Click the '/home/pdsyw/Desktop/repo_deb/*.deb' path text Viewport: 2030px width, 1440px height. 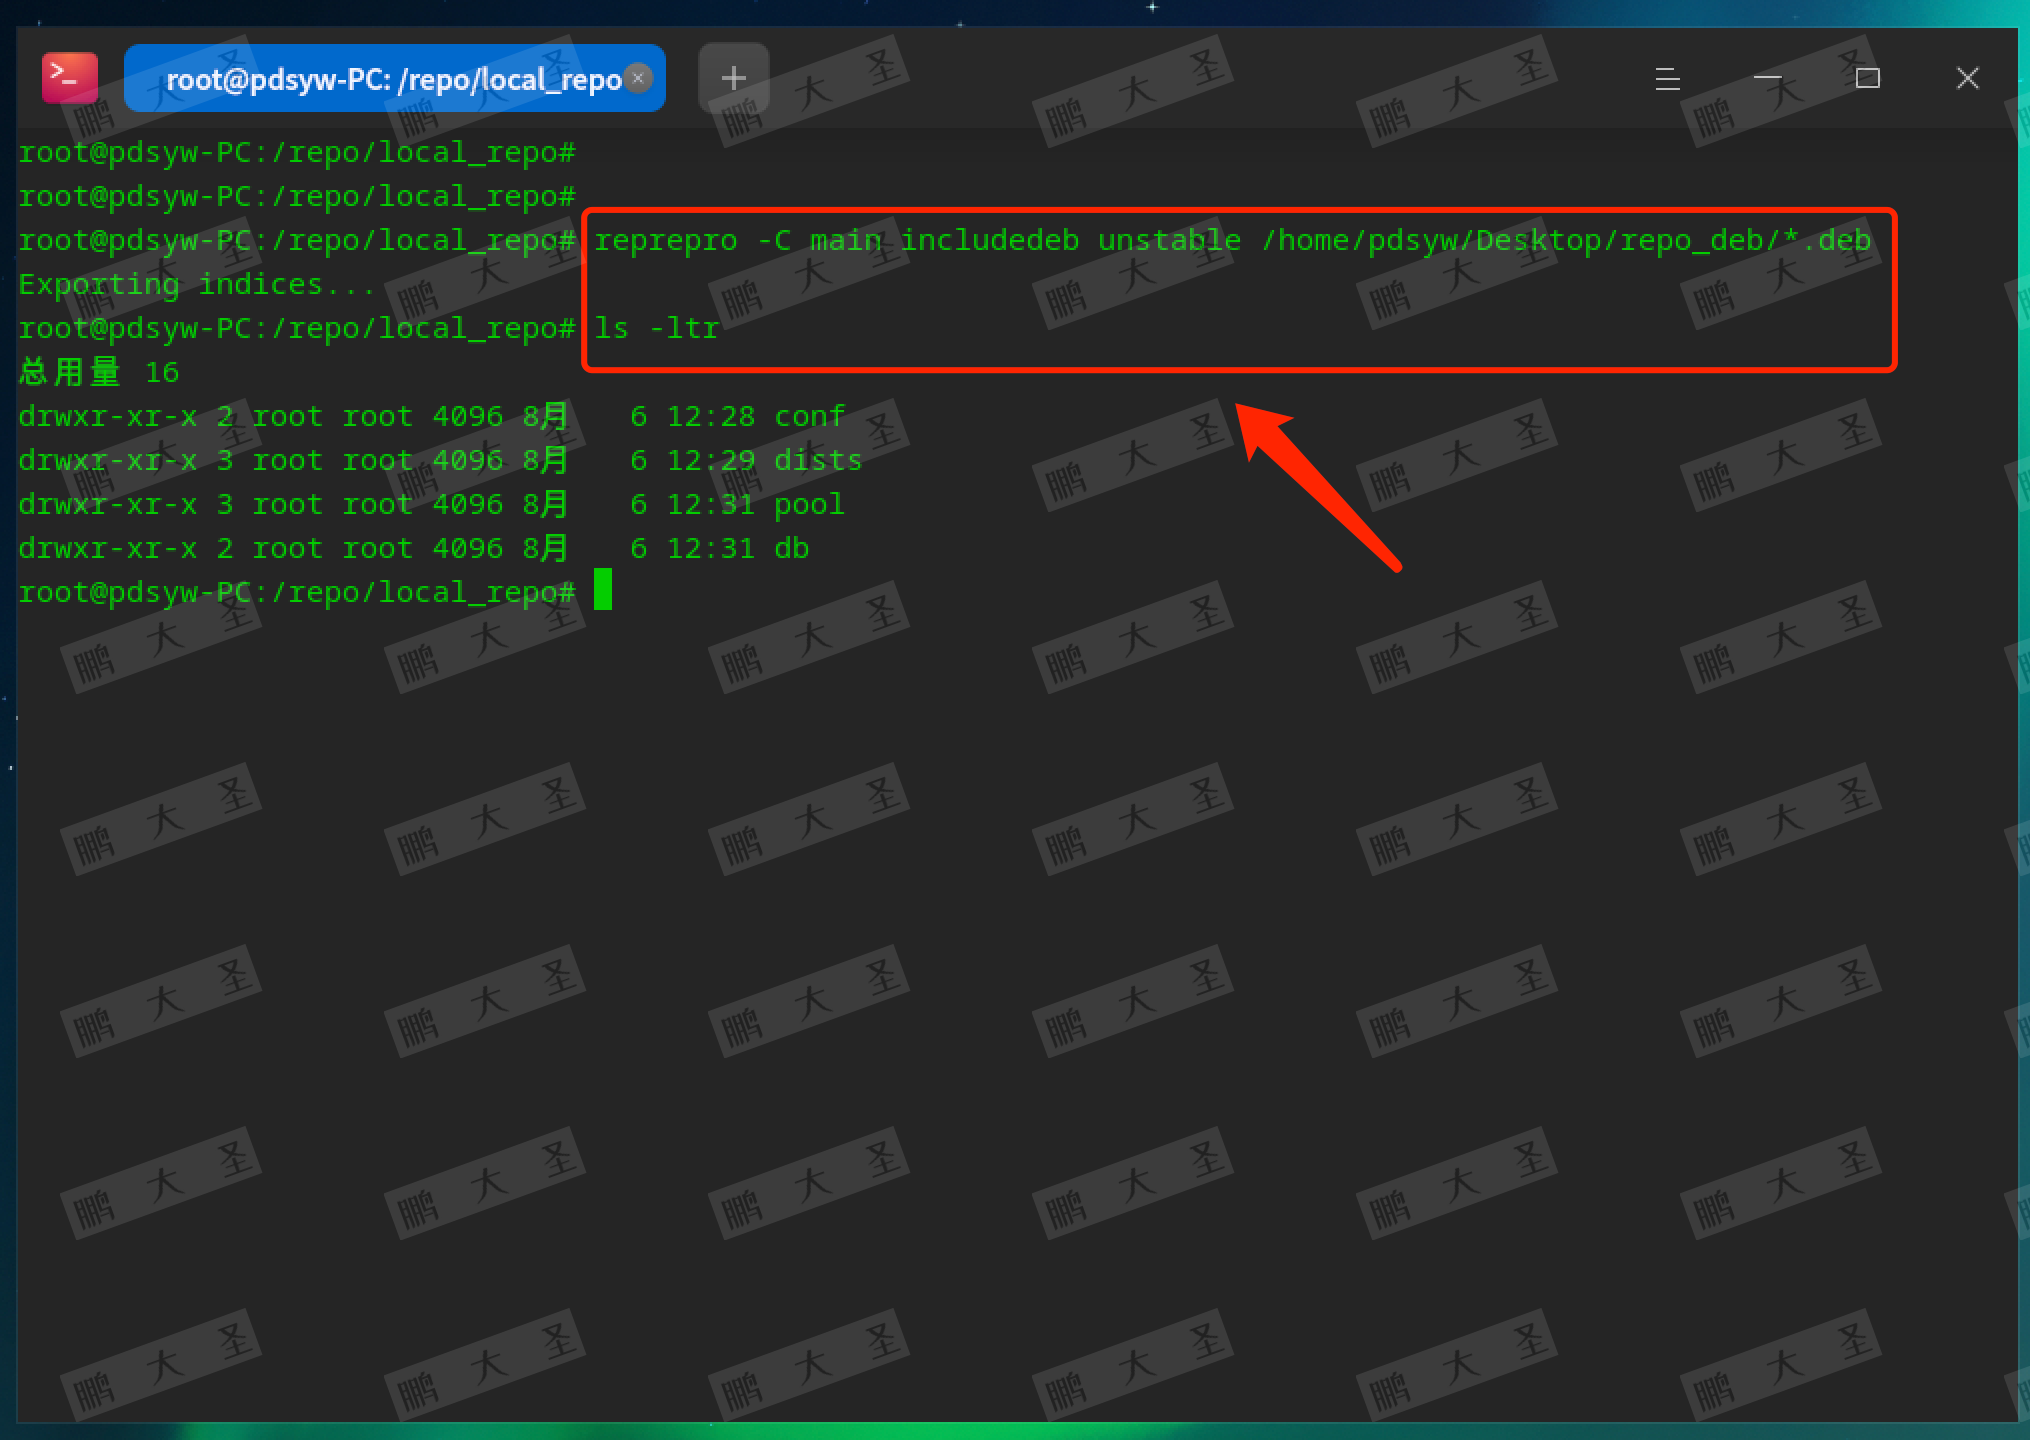click(1565, 241)
